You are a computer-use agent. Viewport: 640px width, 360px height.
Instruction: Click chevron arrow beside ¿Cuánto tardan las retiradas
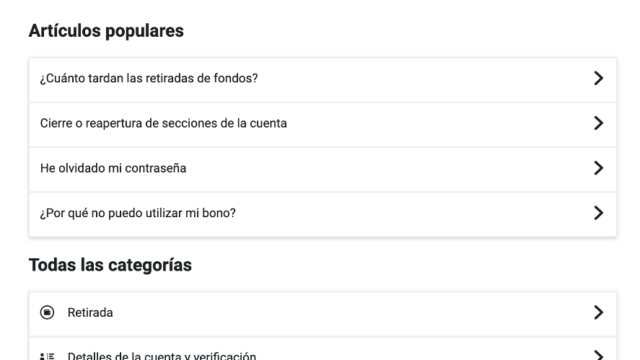[x=598, y=78]
